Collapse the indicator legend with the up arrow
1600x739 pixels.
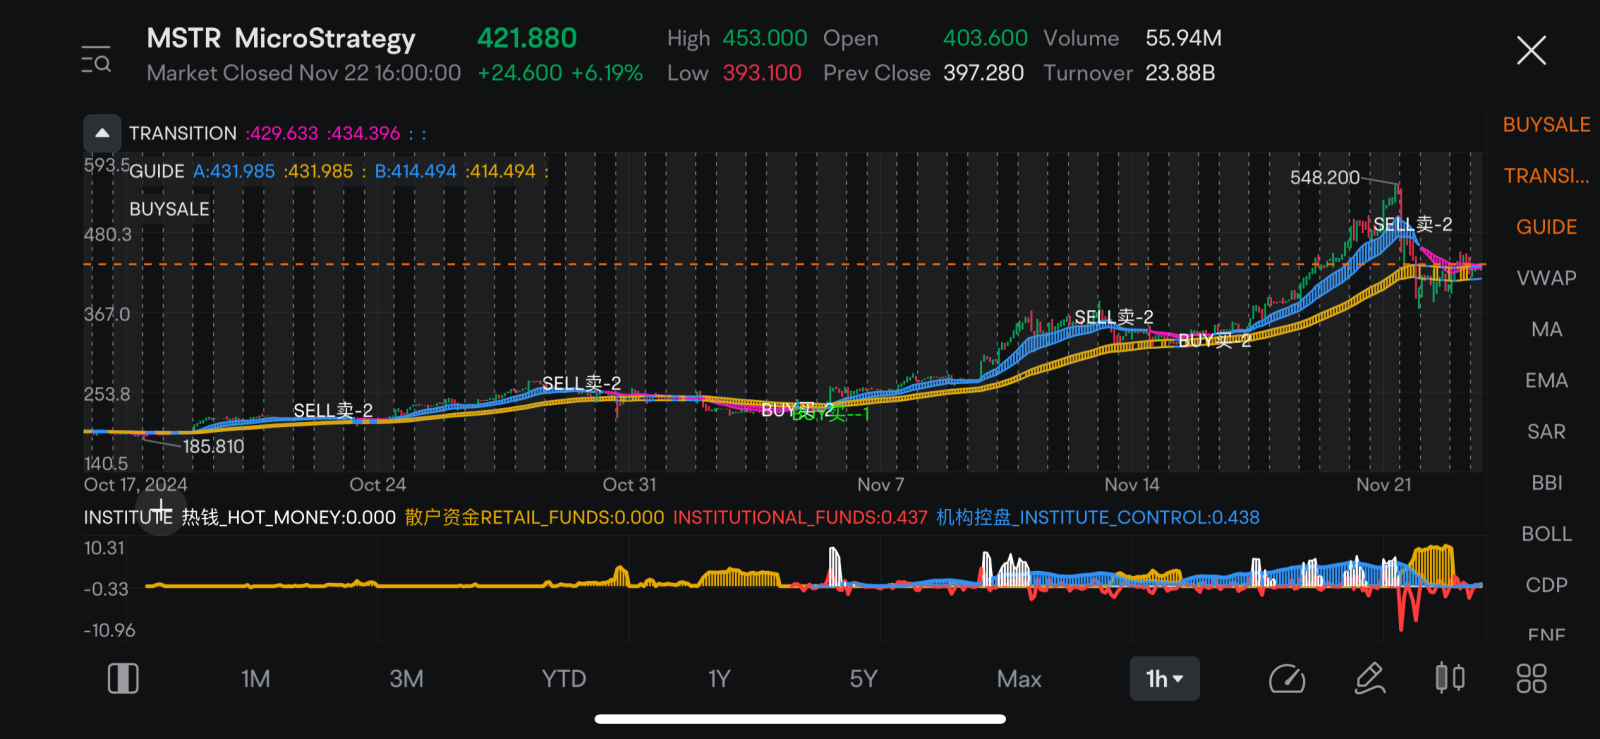coord(102,133)
